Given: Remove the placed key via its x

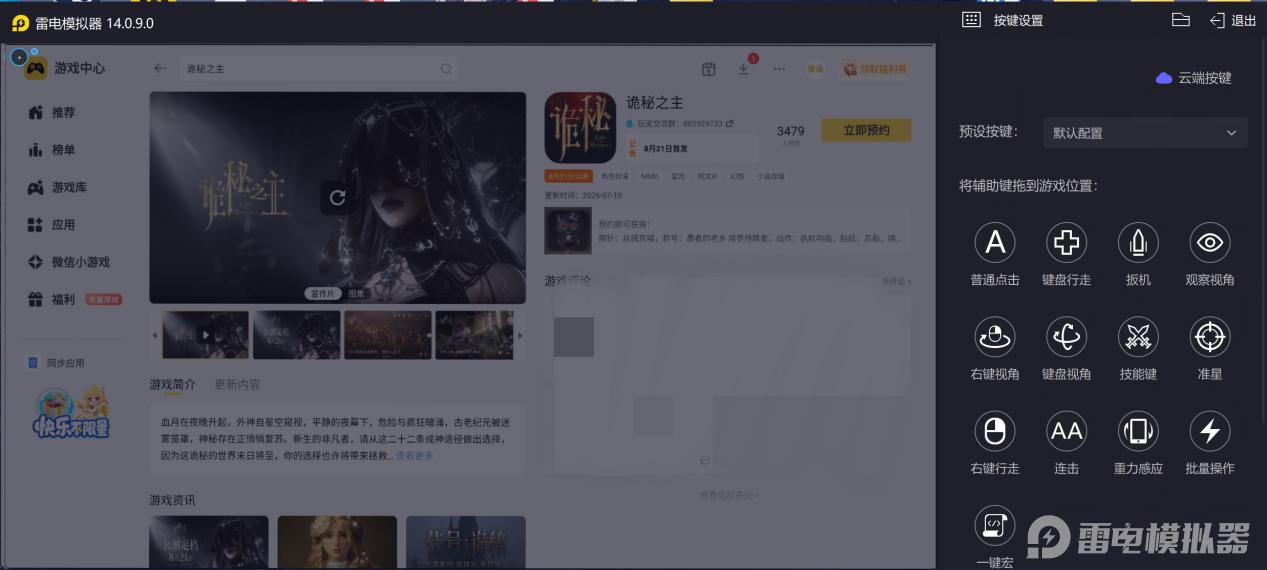Looking at the screenshot, I should click(34, 51).
